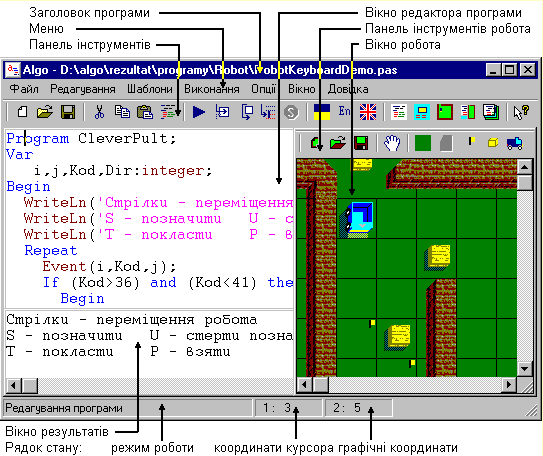Activate context help pointer with question mark
The height and width of the screenshot is (456, 543).
521,112
